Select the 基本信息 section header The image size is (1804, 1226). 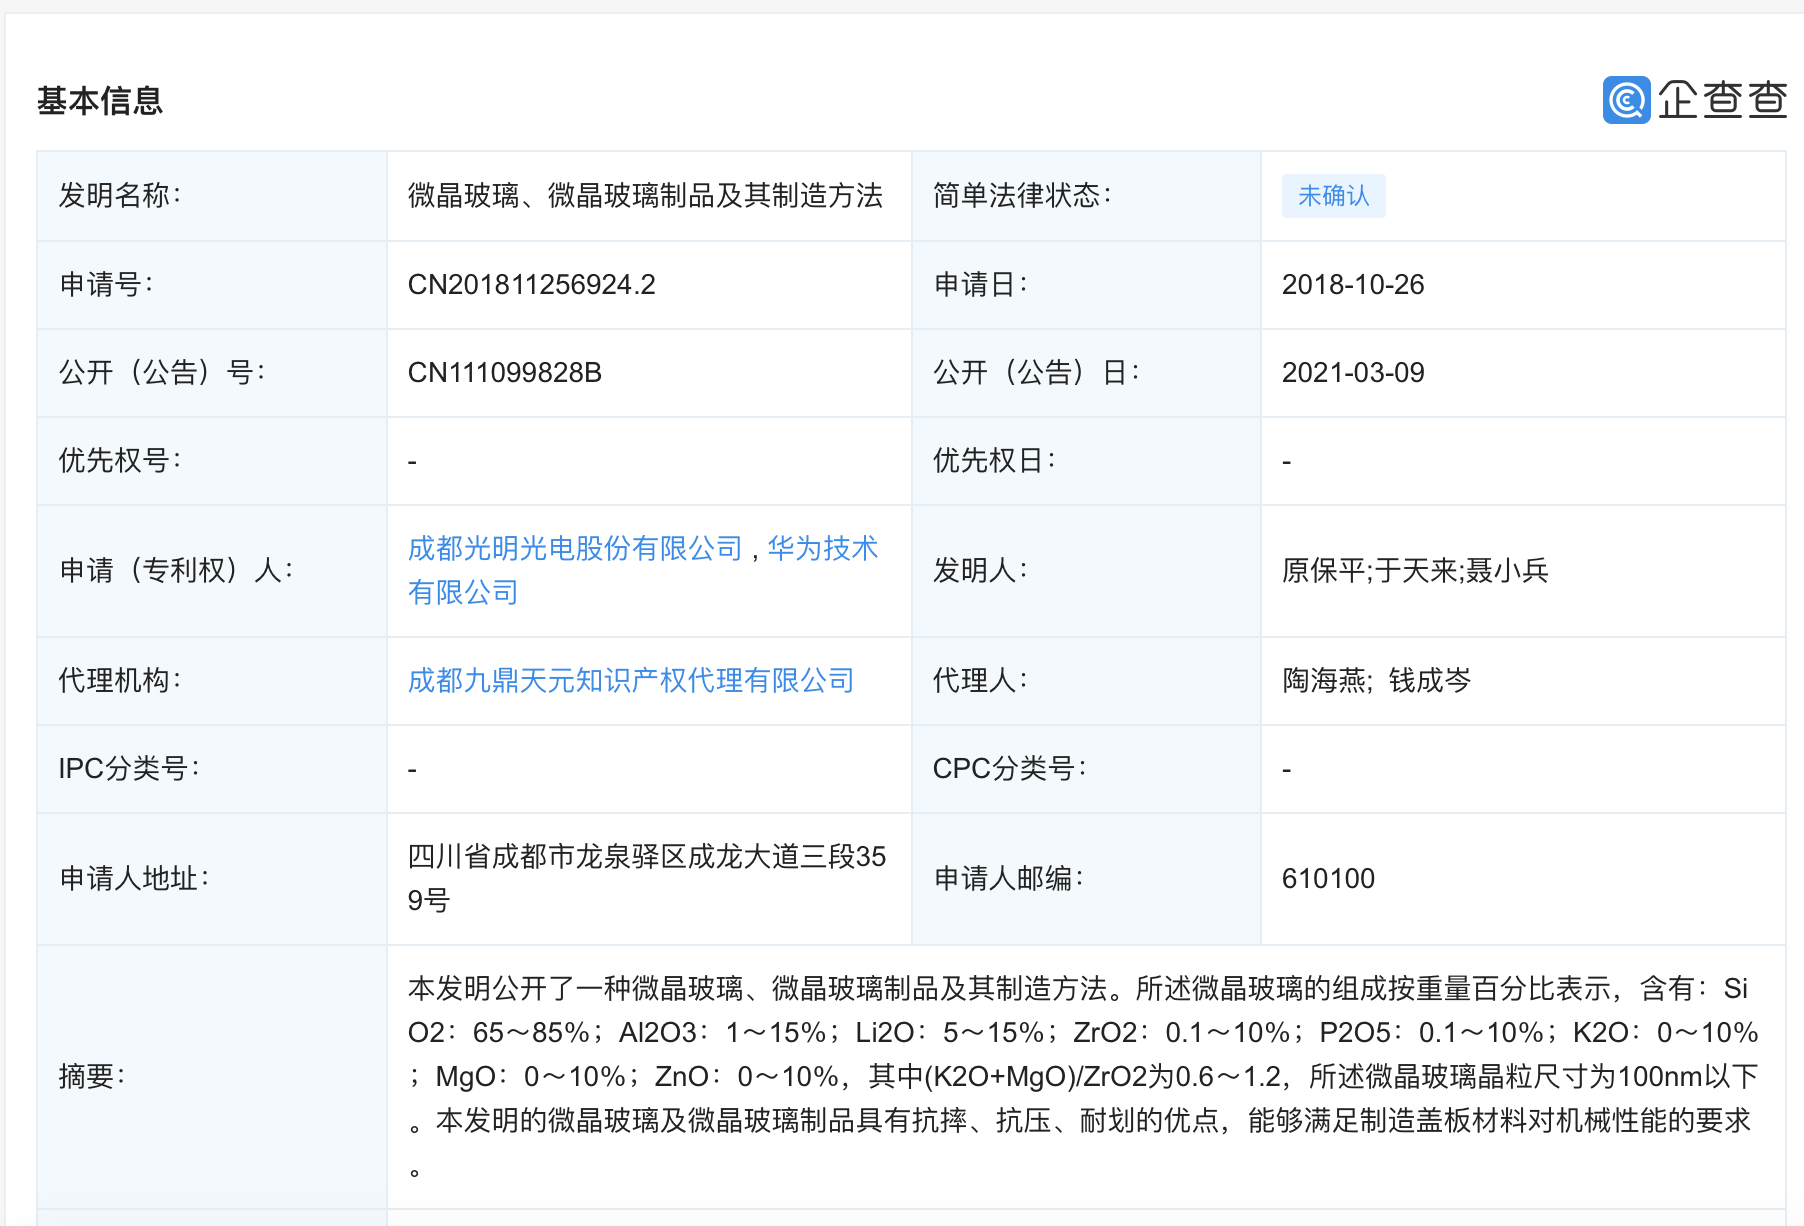tap(99, 102)
